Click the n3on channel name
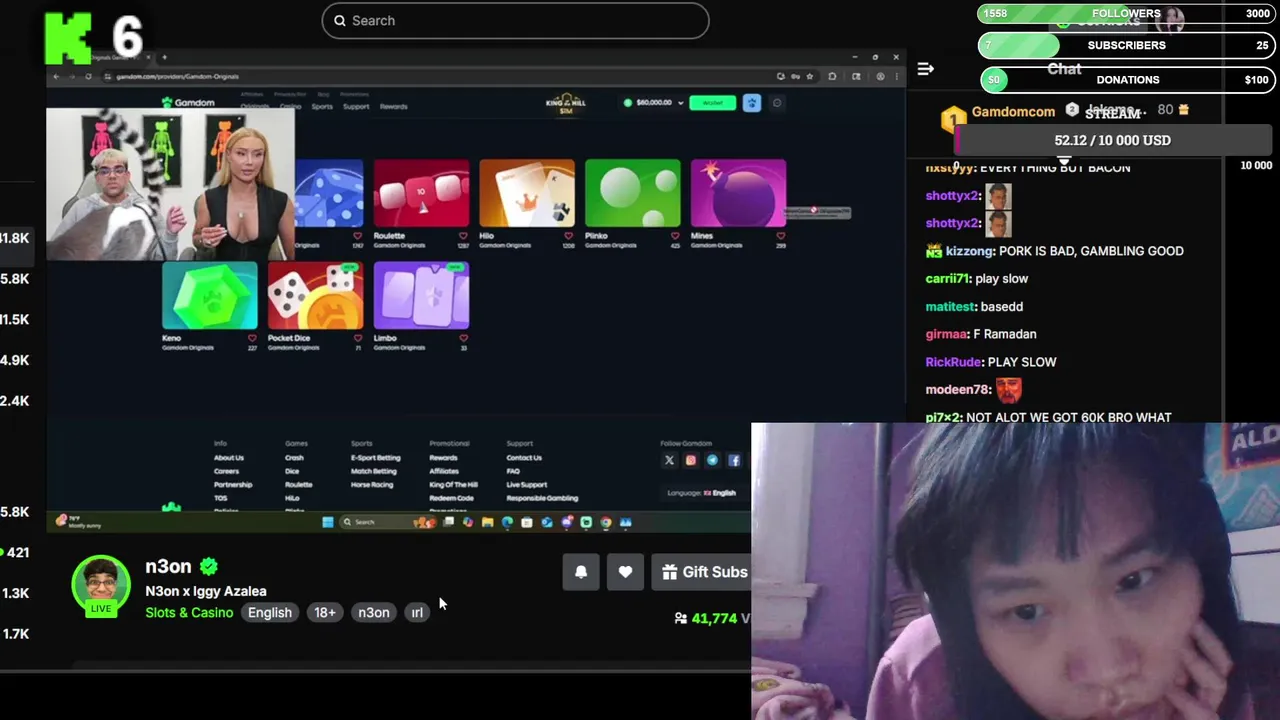 tap(168, 566)
